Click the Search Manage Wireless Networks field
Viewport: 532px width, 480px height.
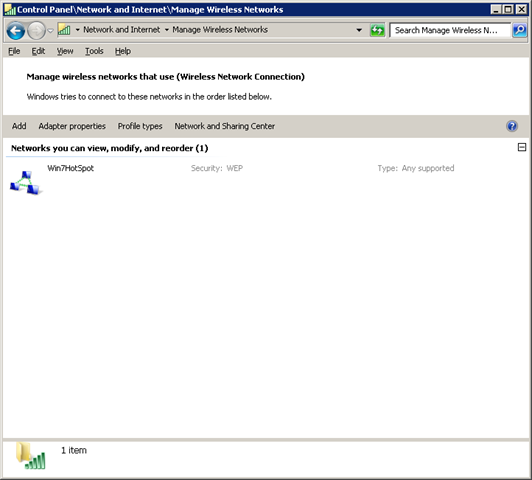[450, 30]
